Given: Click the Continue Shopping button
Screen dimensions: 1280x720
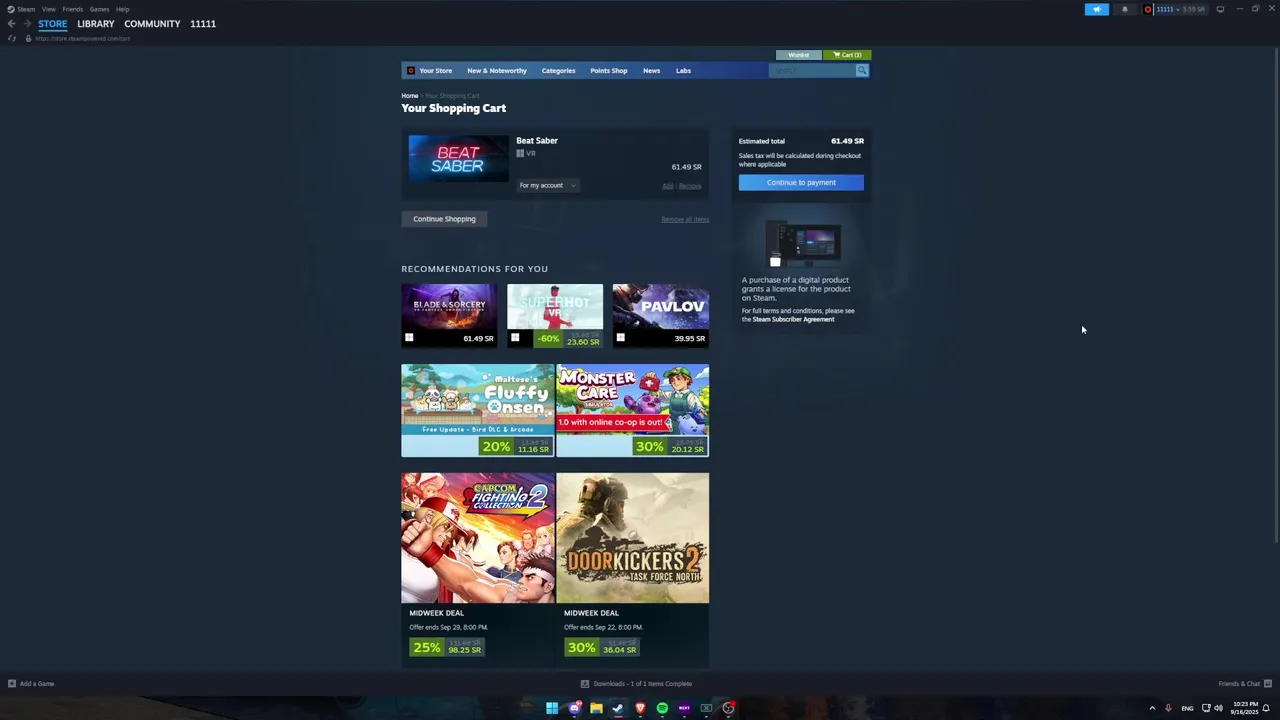Looking at the screenshot, I should click(x=444, y=219).
